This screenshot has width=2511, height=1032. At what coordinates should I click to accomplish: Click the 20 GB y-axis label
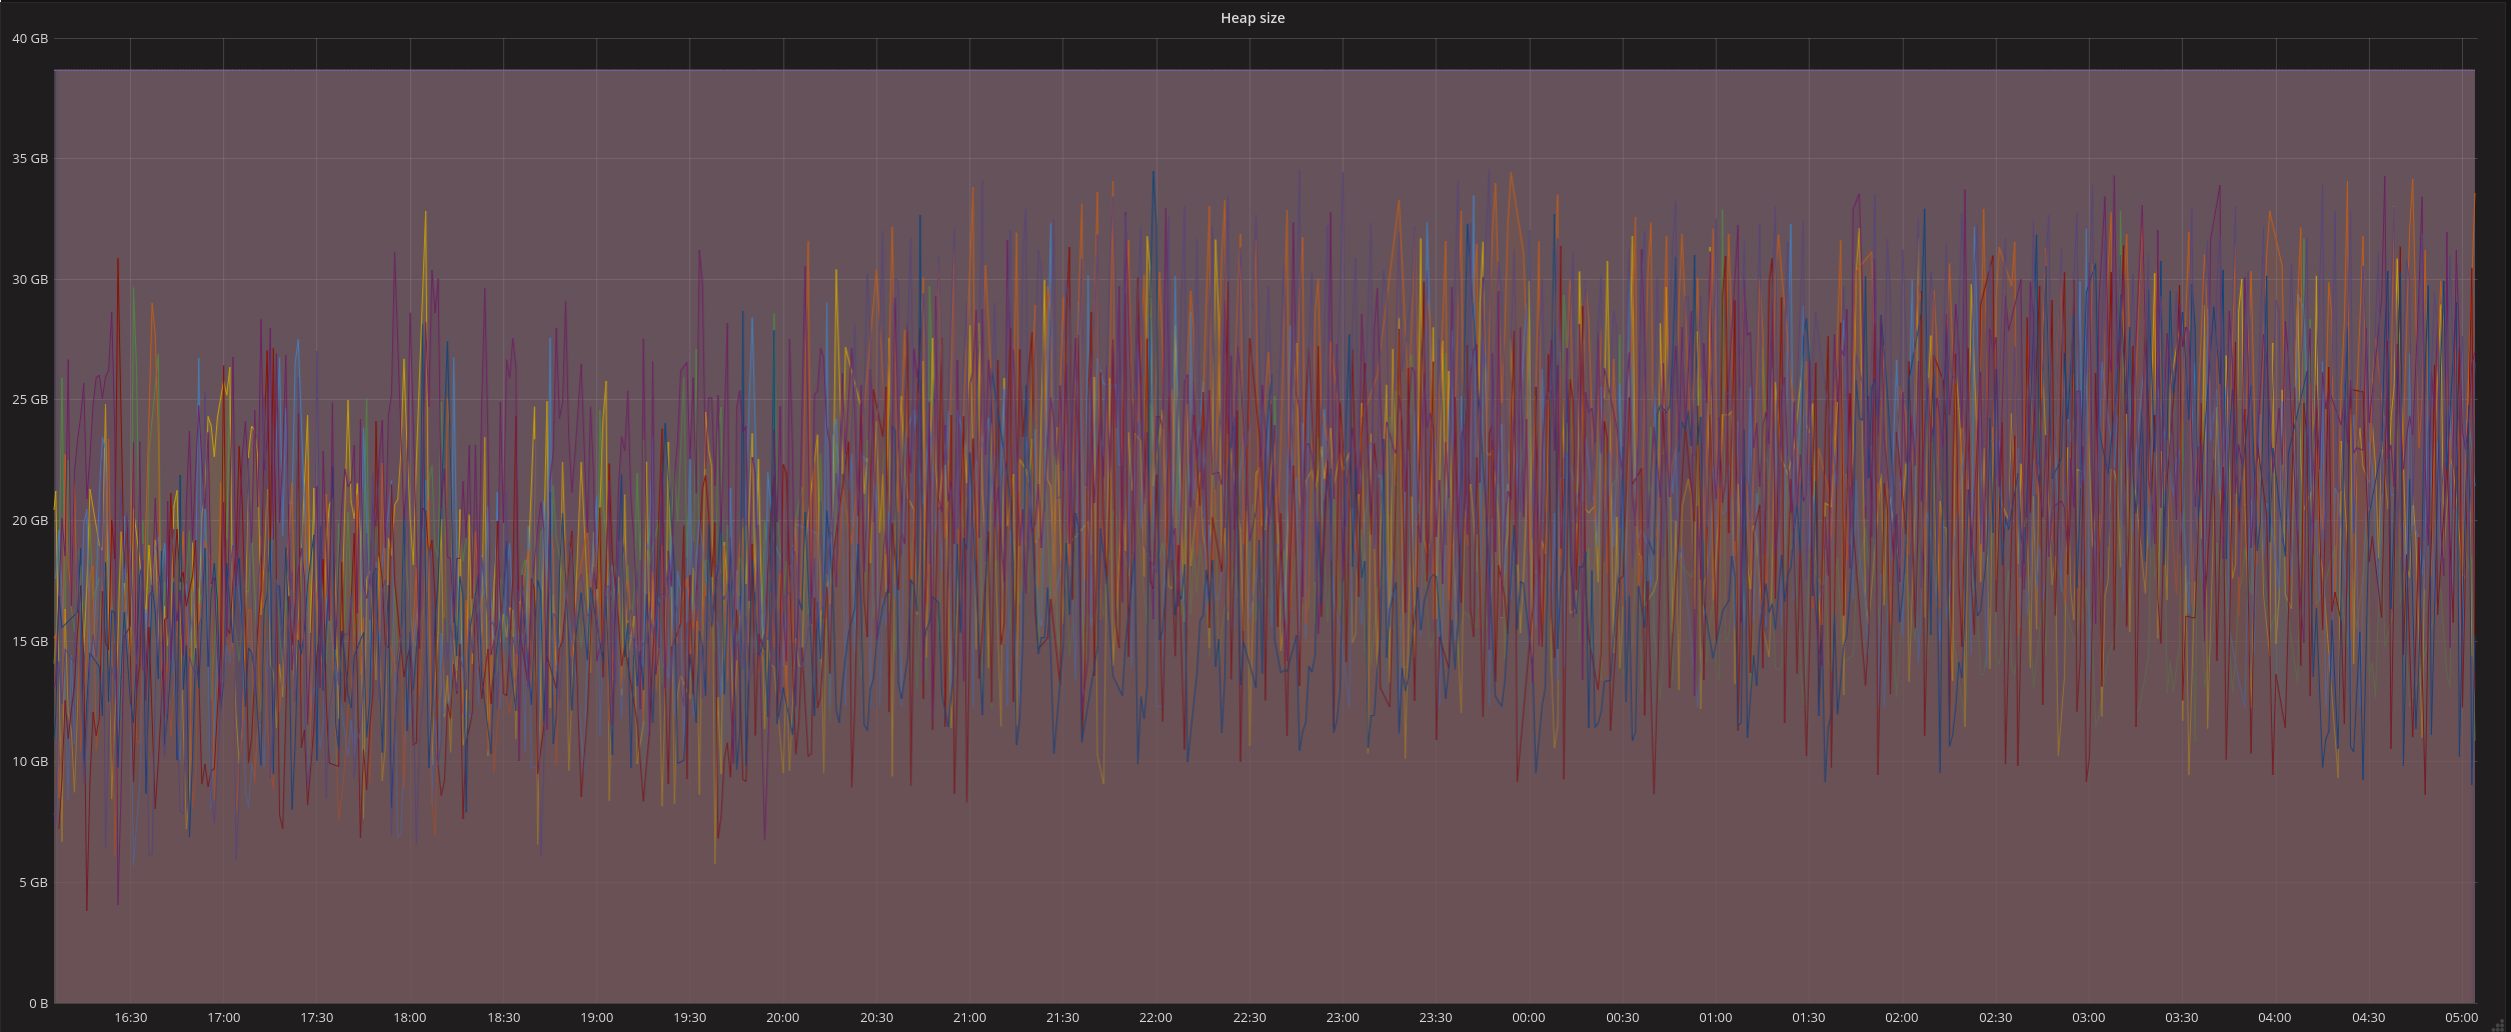pyautogui.click(x=30, y=521)
